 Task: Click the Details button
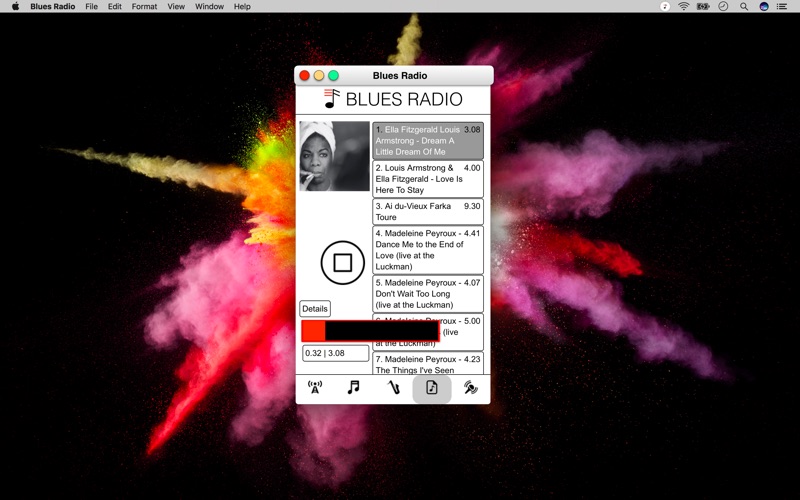[x=315, y=309]
